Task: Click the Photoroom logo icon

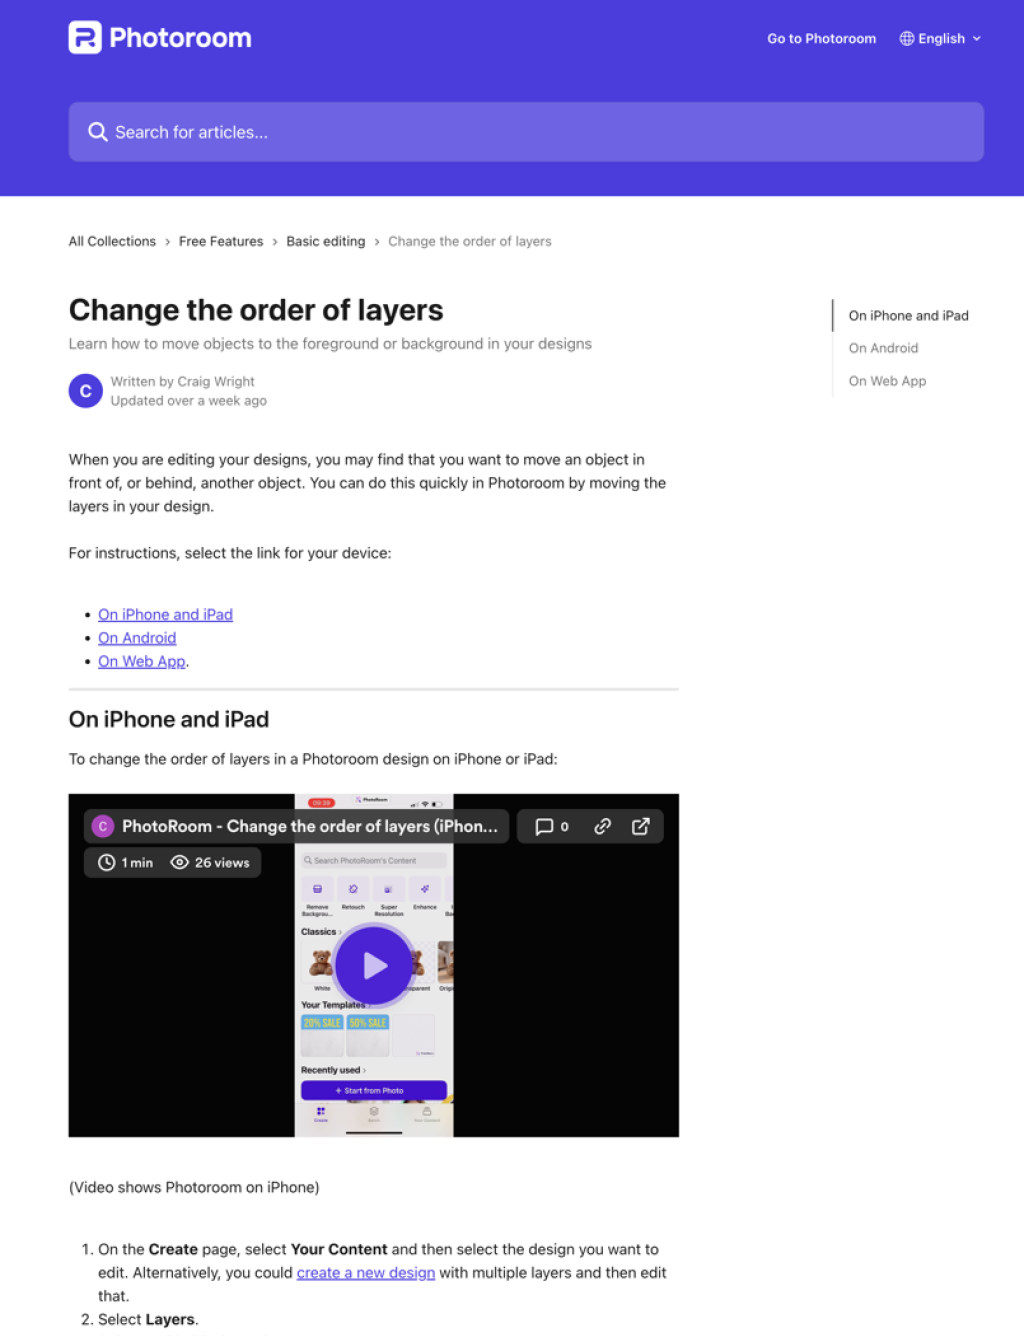Action: (x=85, y=38)
